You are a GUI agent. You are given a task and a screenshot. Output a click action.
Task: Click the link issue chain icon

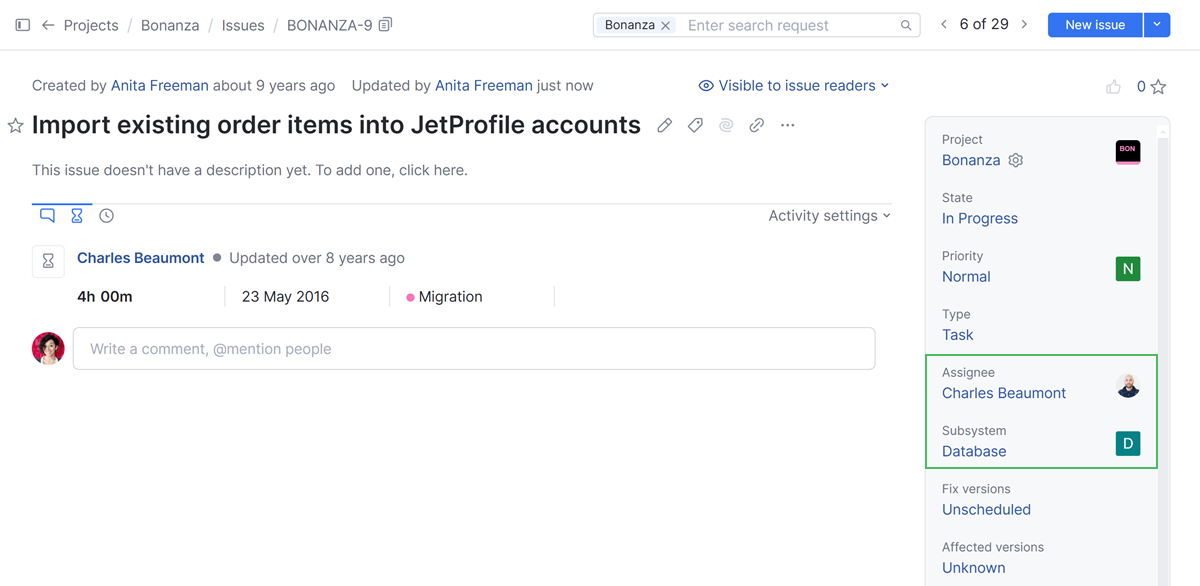pyautogui.click(x=757, y=125)
